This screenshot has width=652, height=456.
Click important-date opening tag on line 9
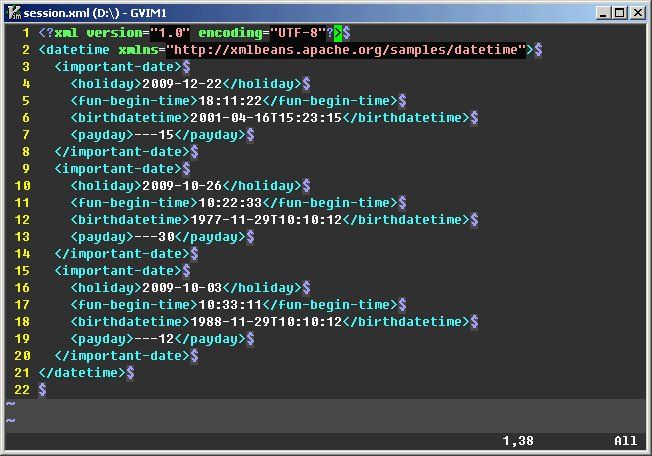pyautogui.click(x=118, y=169)
